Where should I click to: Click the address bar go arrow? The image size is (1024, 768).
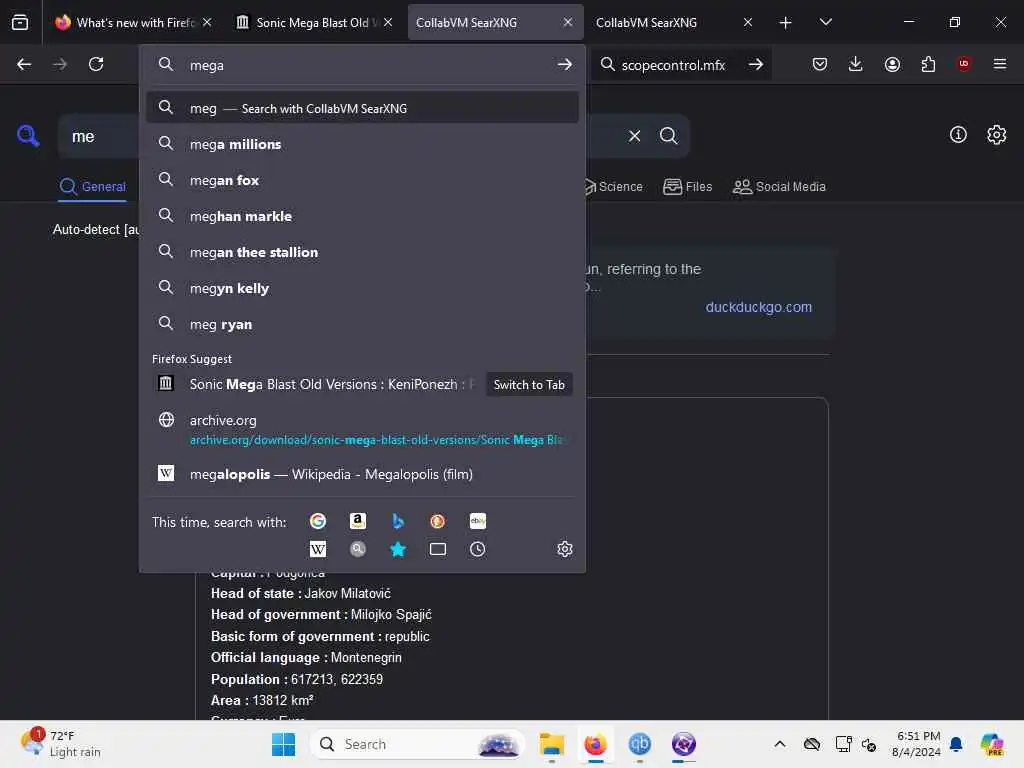[x=564, y=65]
